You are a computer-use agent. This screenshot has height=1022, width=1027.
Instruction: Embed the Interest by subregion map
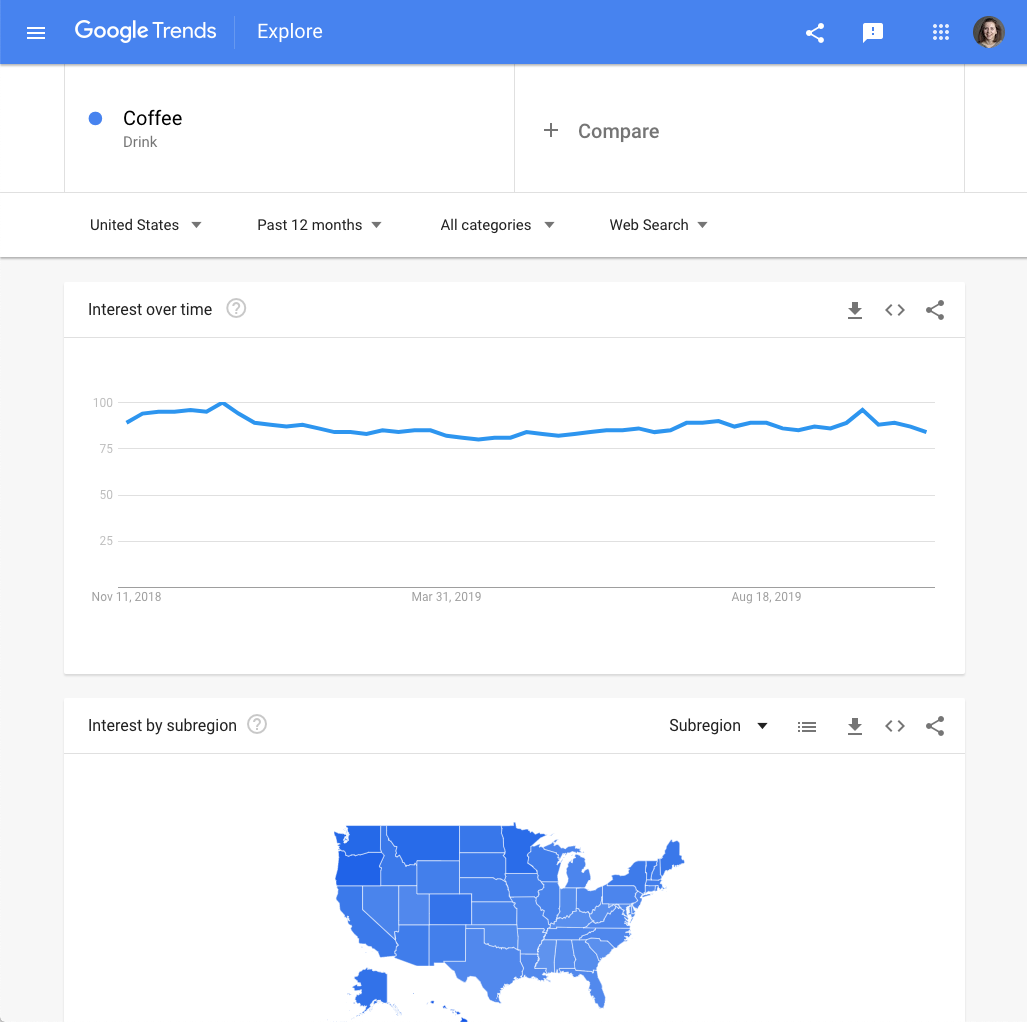pyautogui.click(x=895, y=726)
